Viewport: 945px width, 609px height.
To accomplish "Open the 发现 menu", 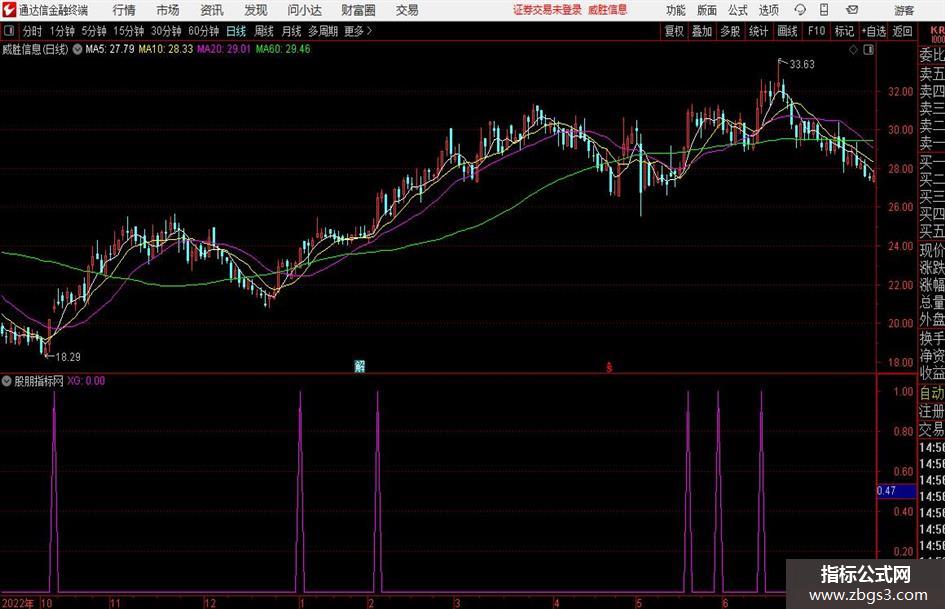I will coord(256,10).
